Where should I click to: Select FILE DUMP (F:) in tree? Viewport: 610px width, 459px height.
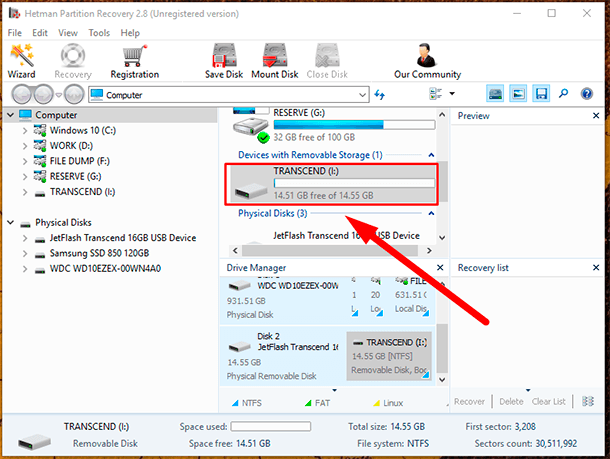(x=80, y=161)
